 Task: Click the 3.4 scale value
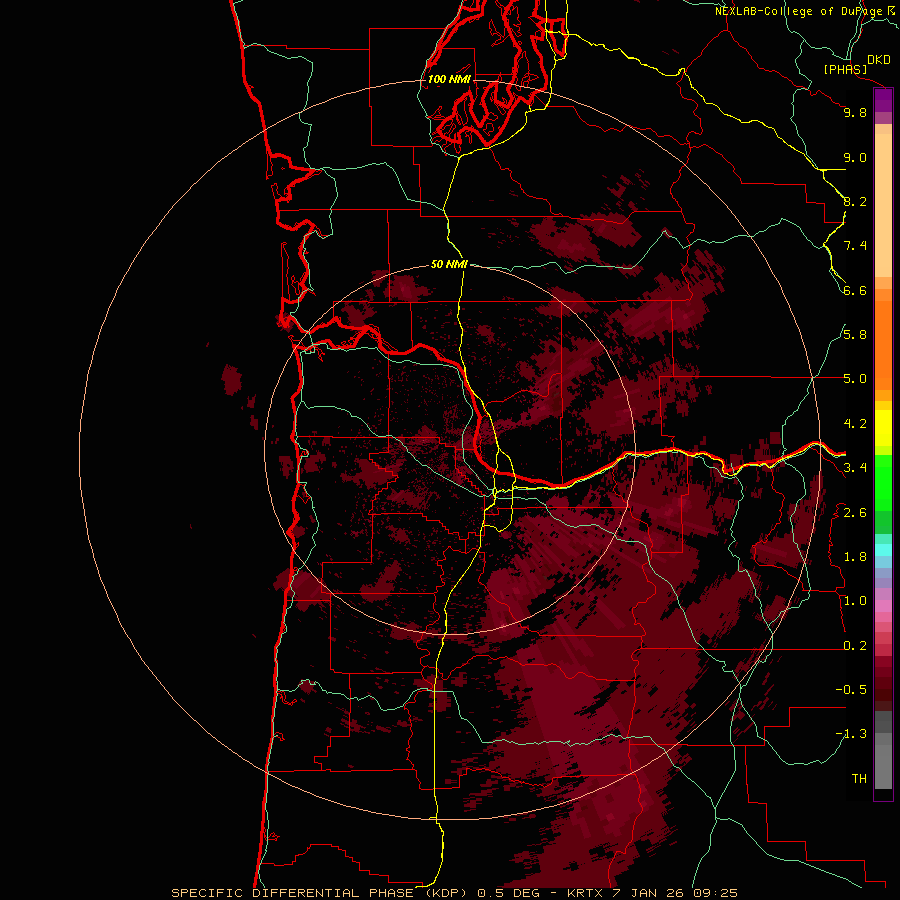coord(855,468)
